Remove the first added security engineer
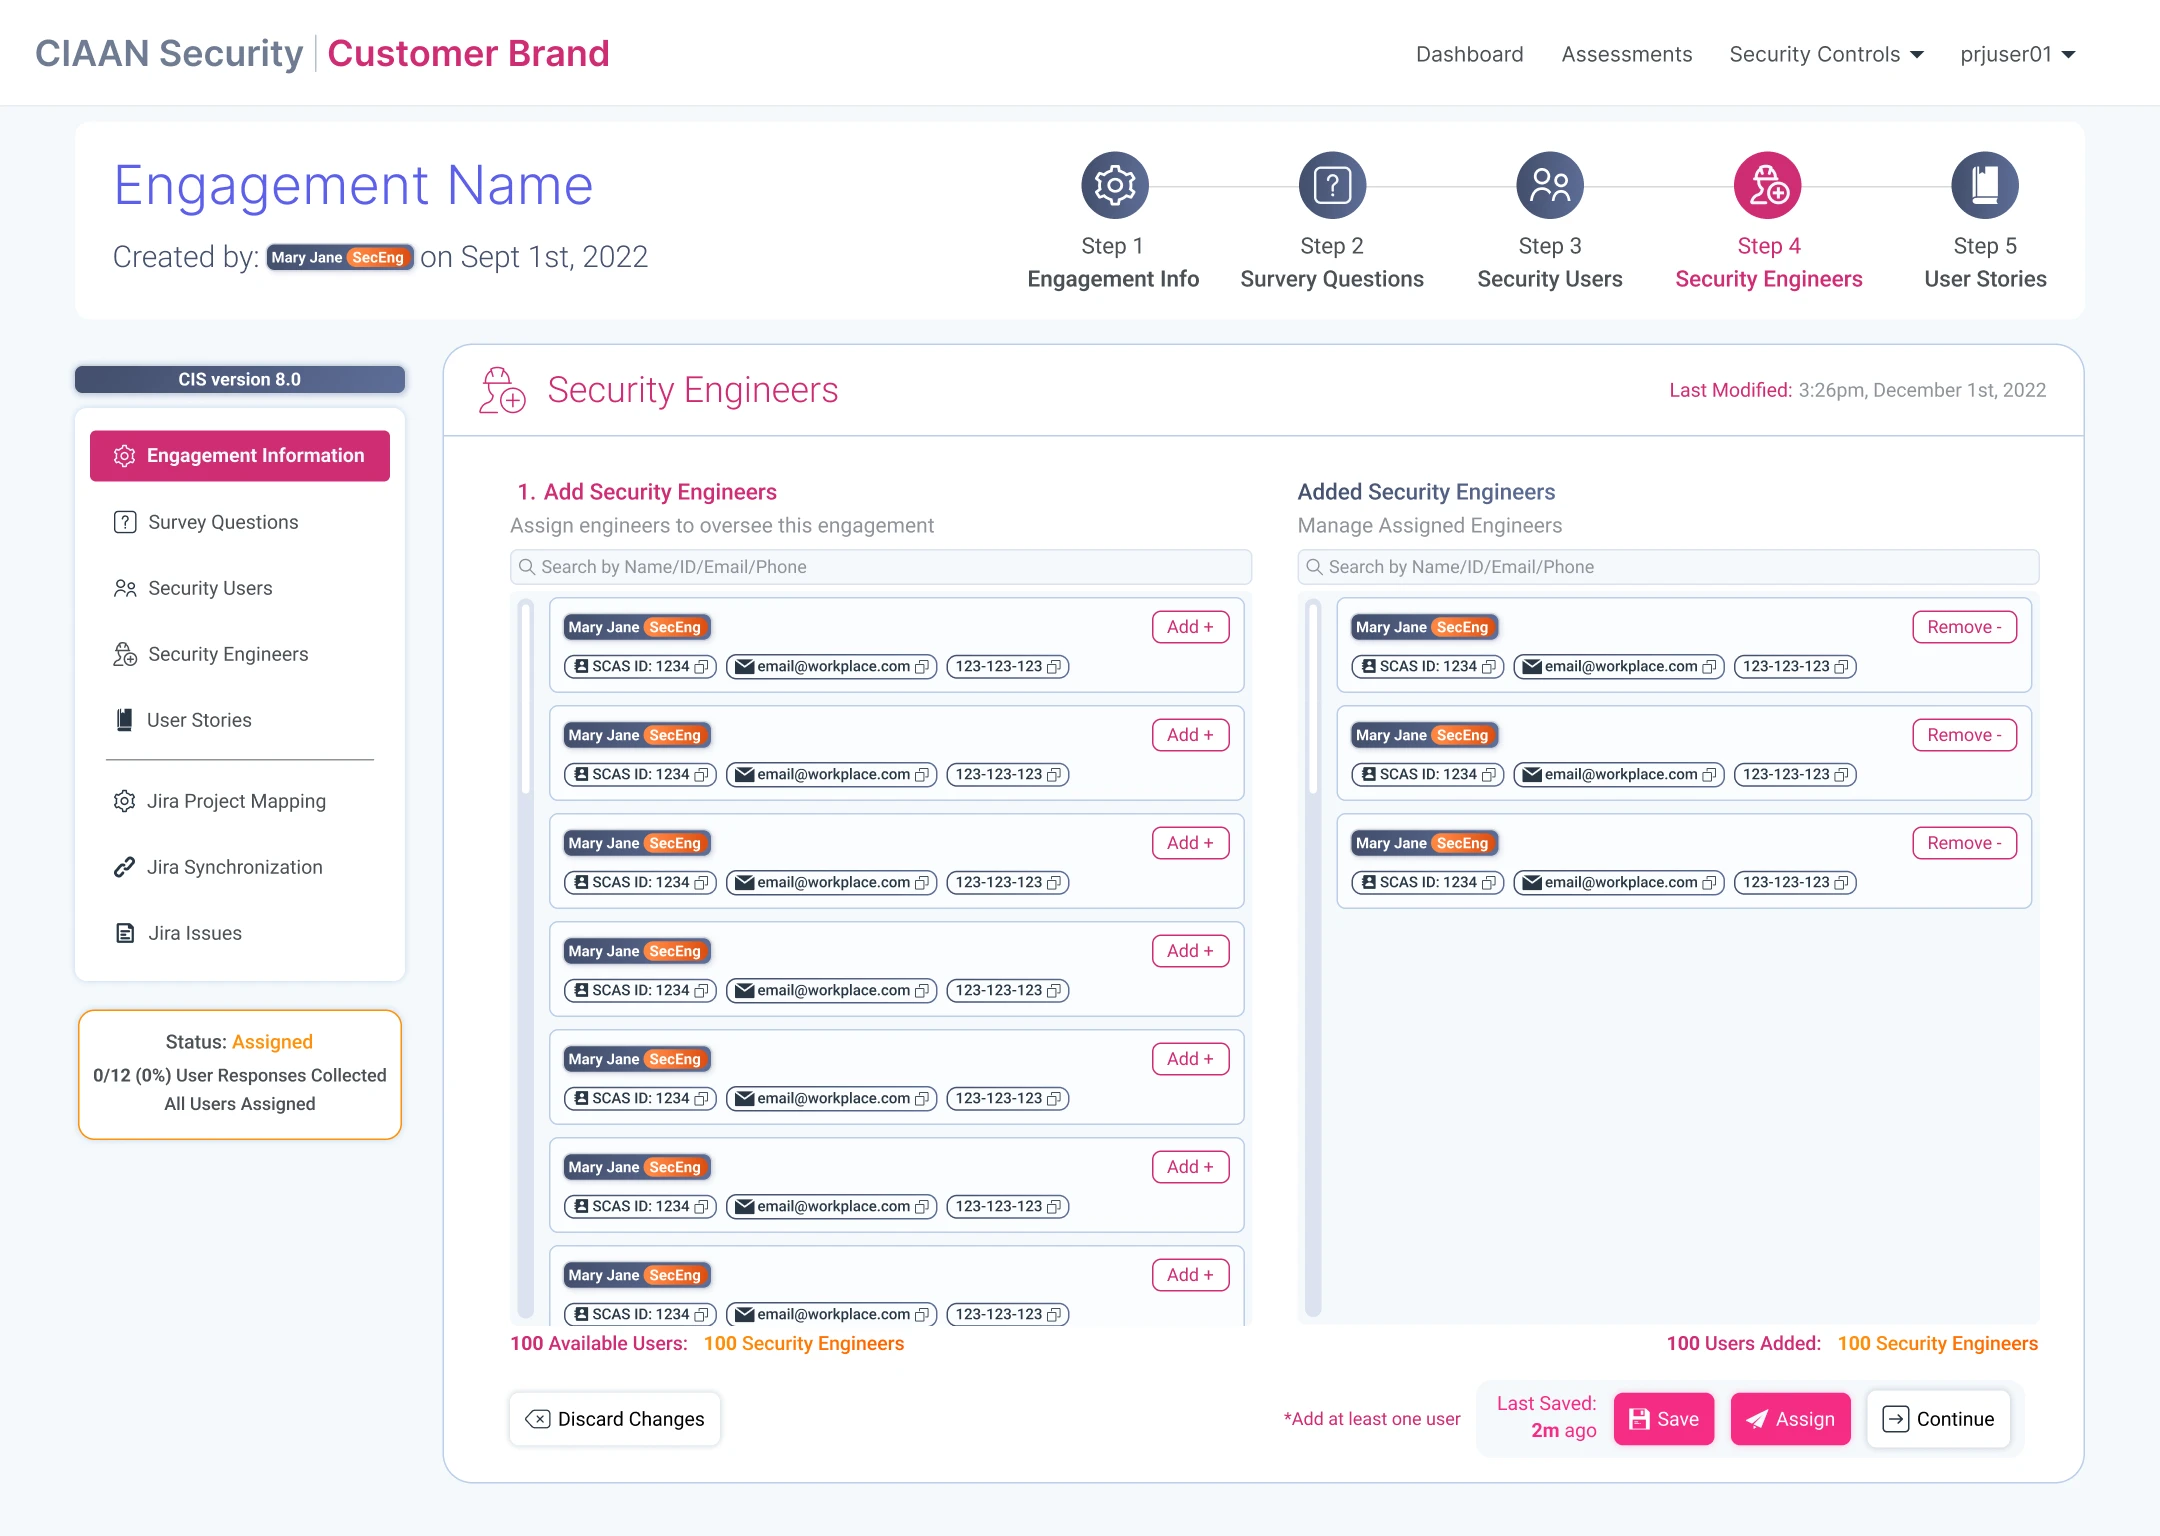Screen dimensions: 2160x1536 1964,627
